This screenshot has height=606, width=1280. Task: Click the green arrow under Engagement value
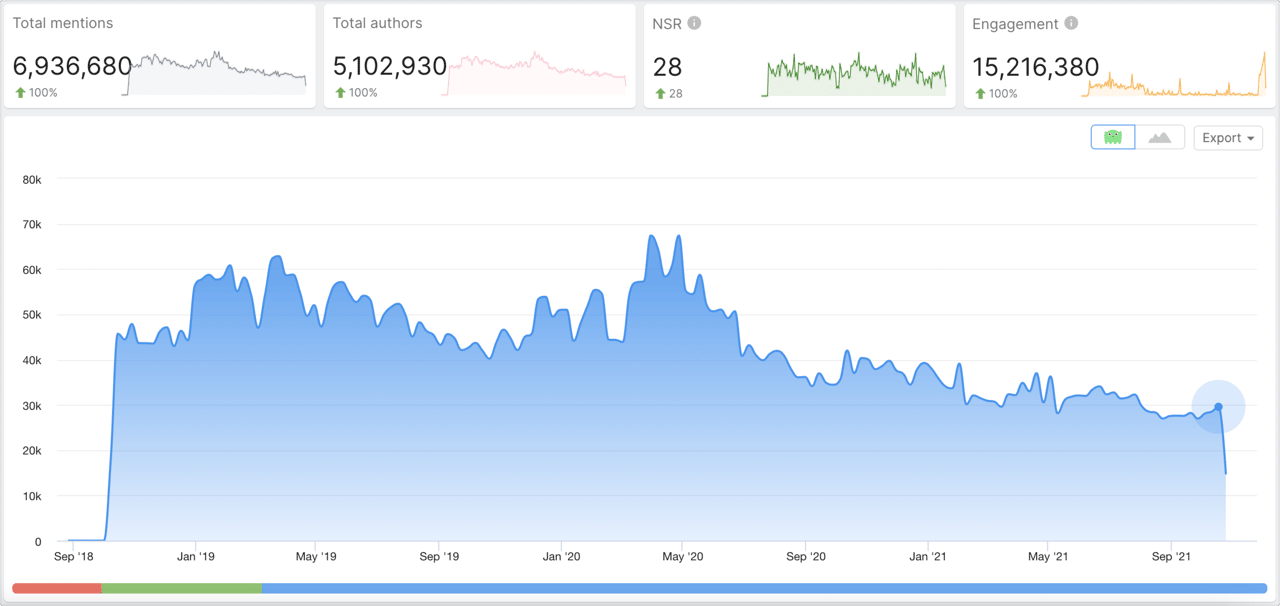pos(980,94)
